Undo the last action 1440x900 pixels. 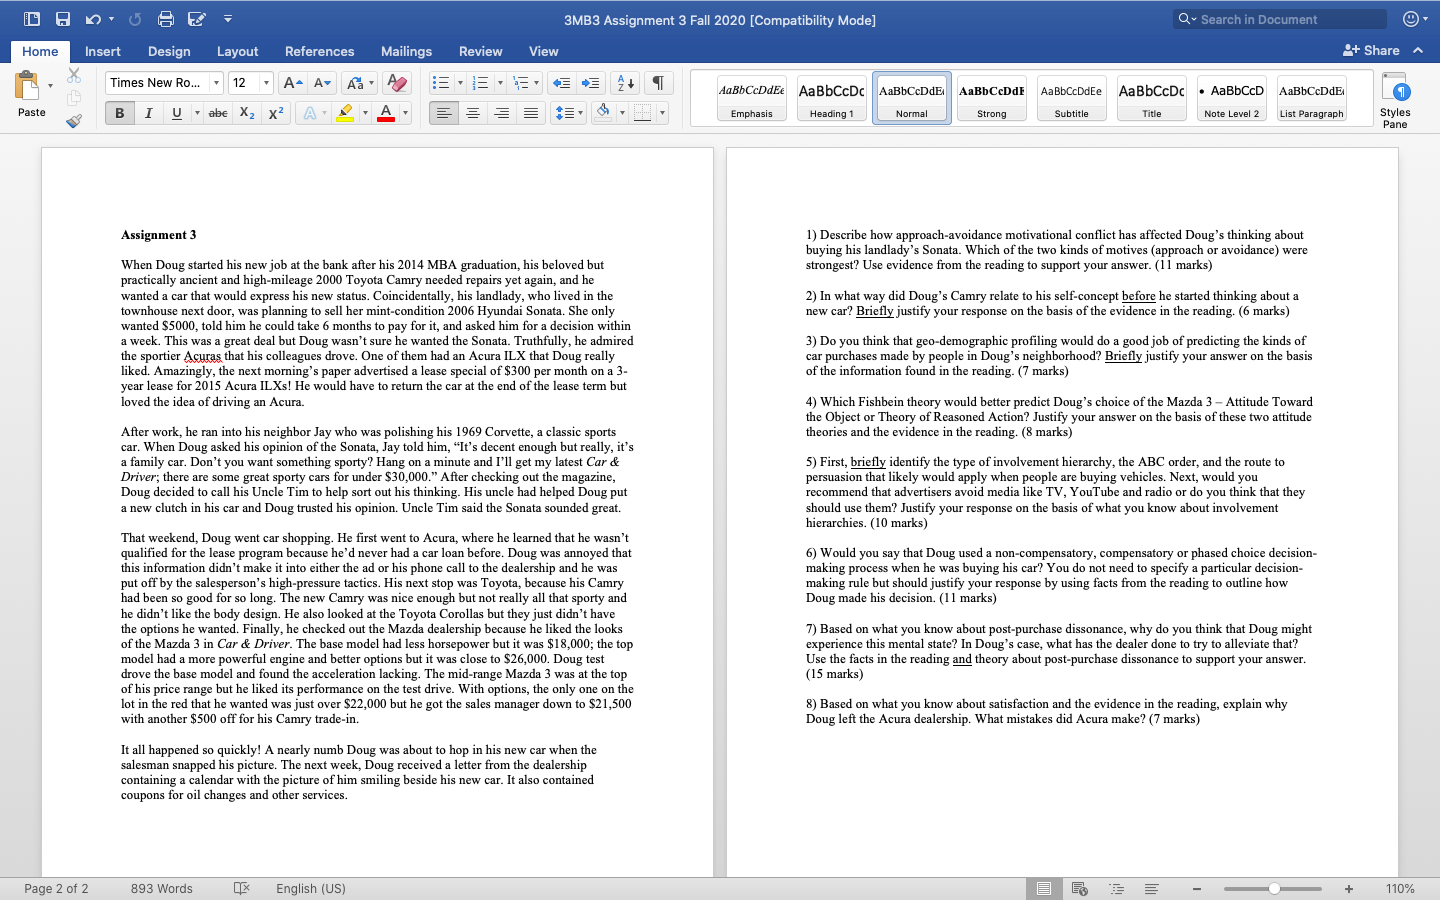tap(93, 19)
